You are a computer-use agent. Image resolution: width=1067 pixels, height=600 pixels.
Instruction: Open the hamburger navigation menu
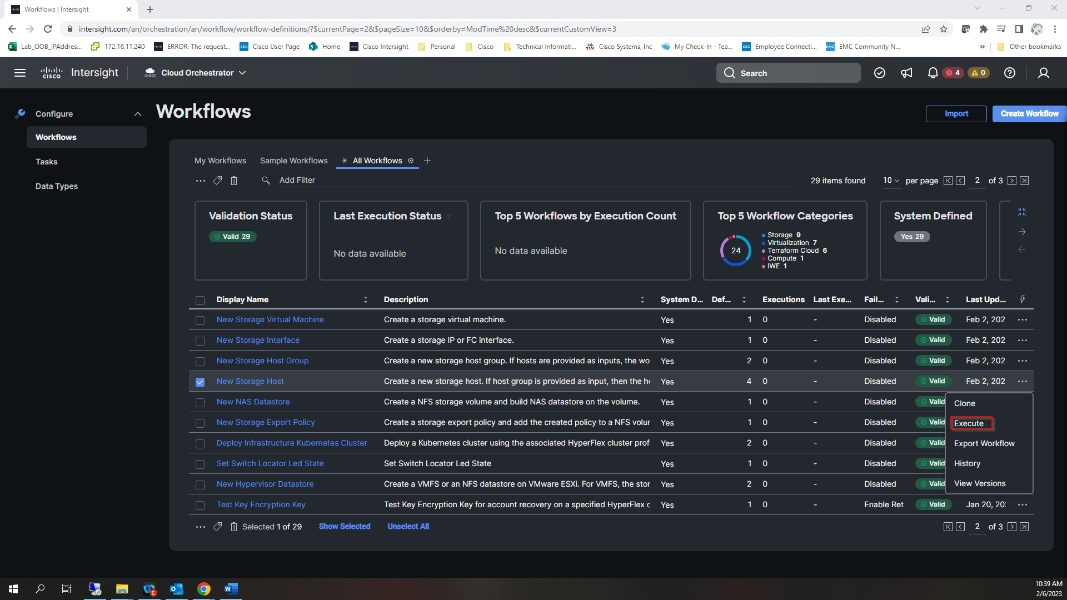(x=20, y=73)
